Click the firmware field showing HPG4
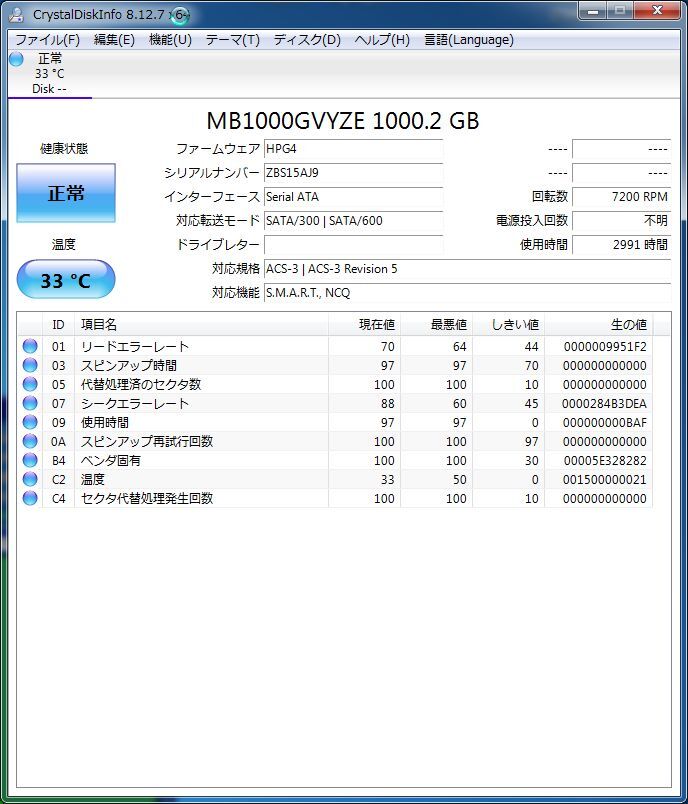The image size is (688, 804). click(x=353, y=149)
